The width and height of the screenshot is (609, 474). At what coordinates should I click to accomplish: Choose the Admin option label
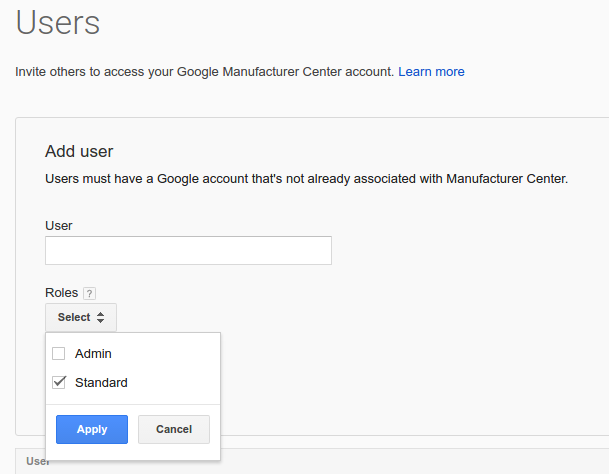[93, 353]
